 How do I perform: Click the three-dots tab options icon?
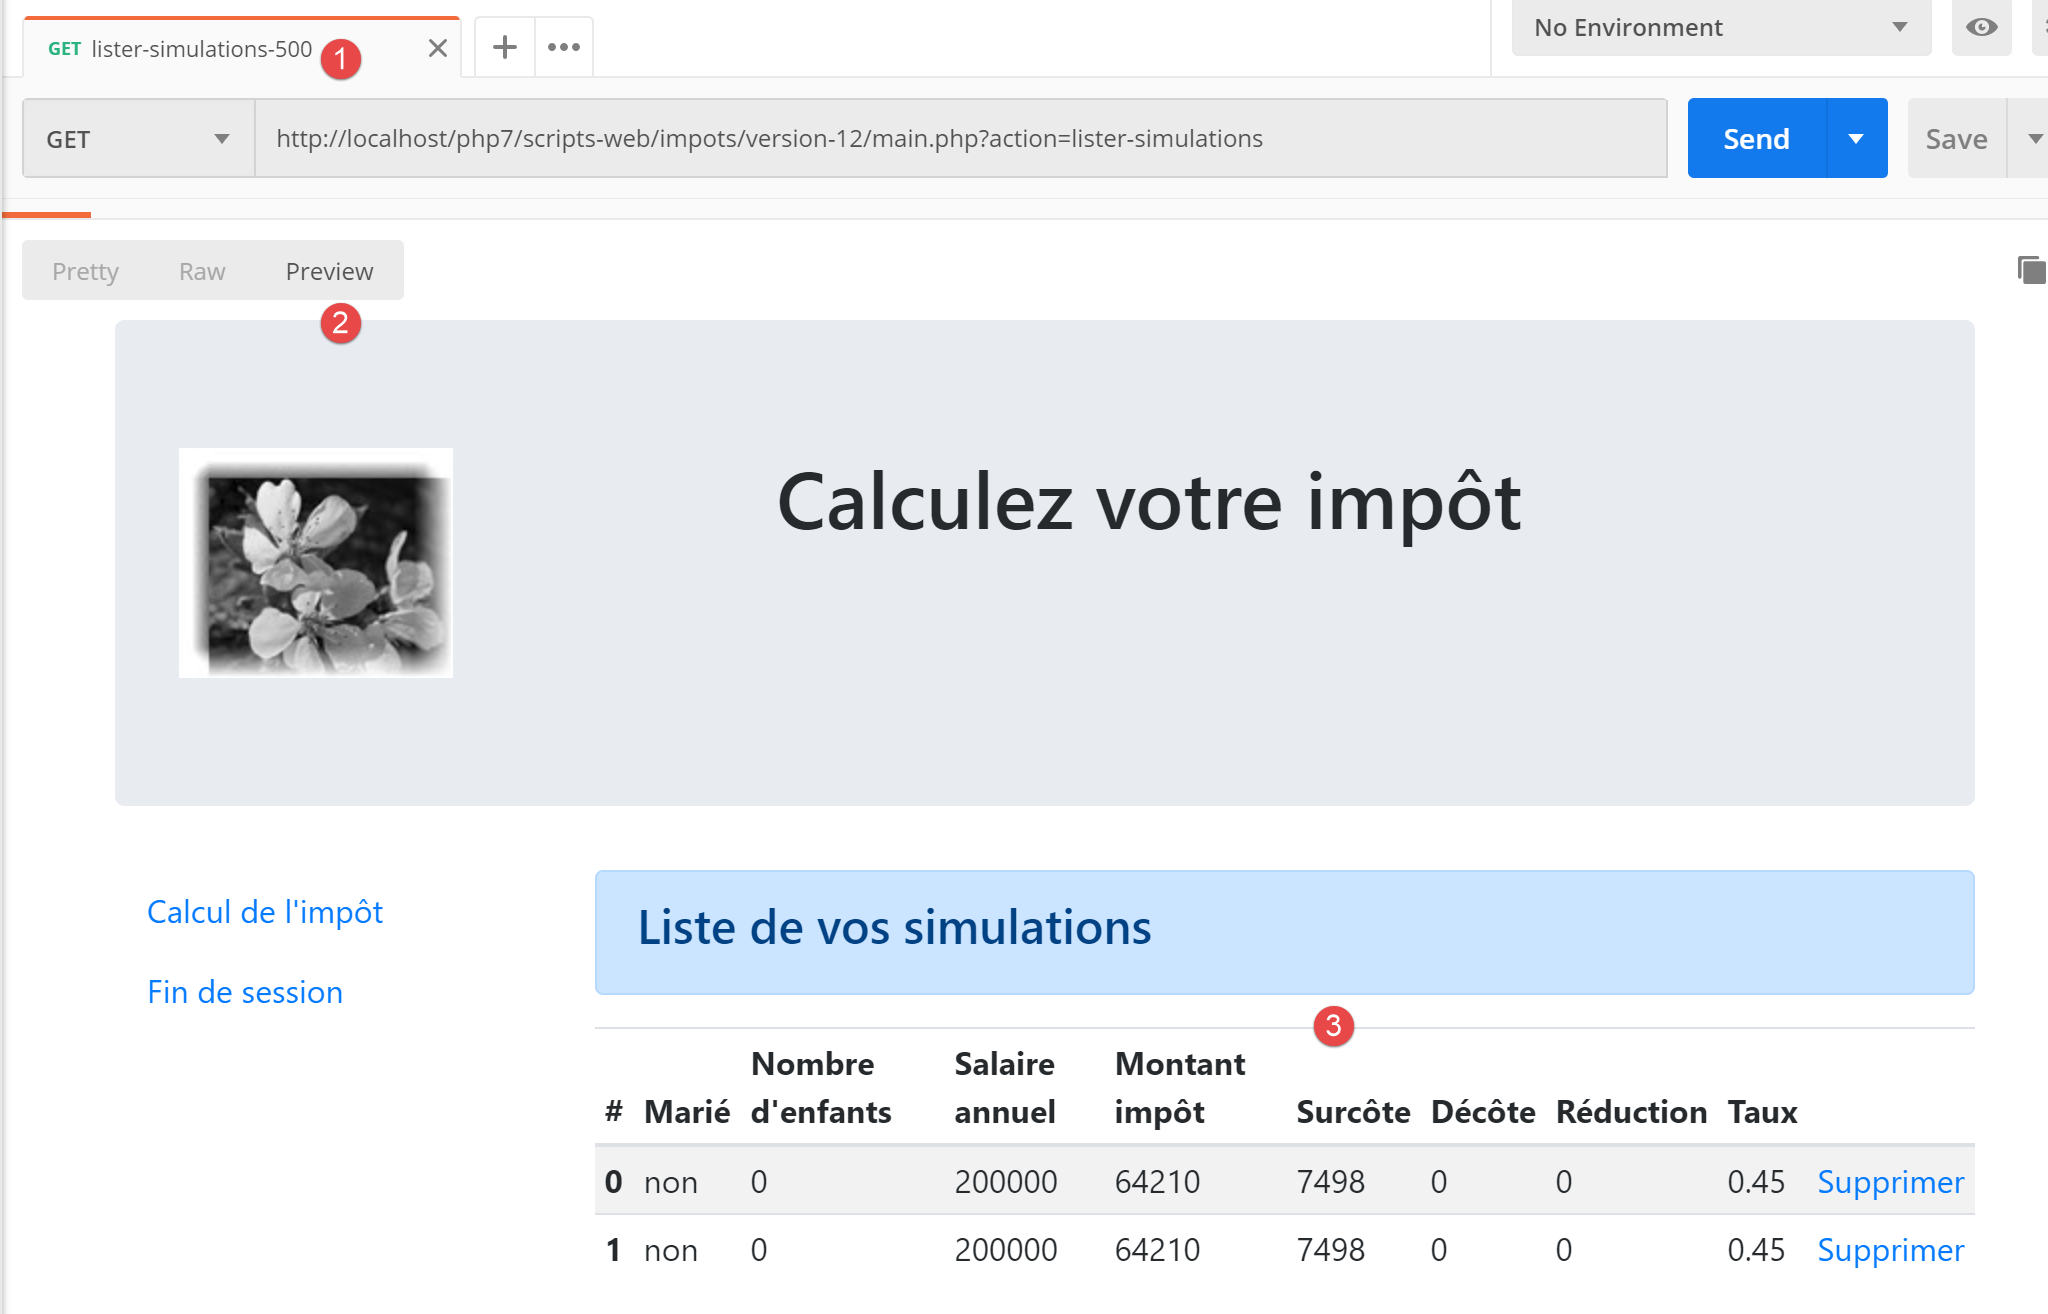564,47
